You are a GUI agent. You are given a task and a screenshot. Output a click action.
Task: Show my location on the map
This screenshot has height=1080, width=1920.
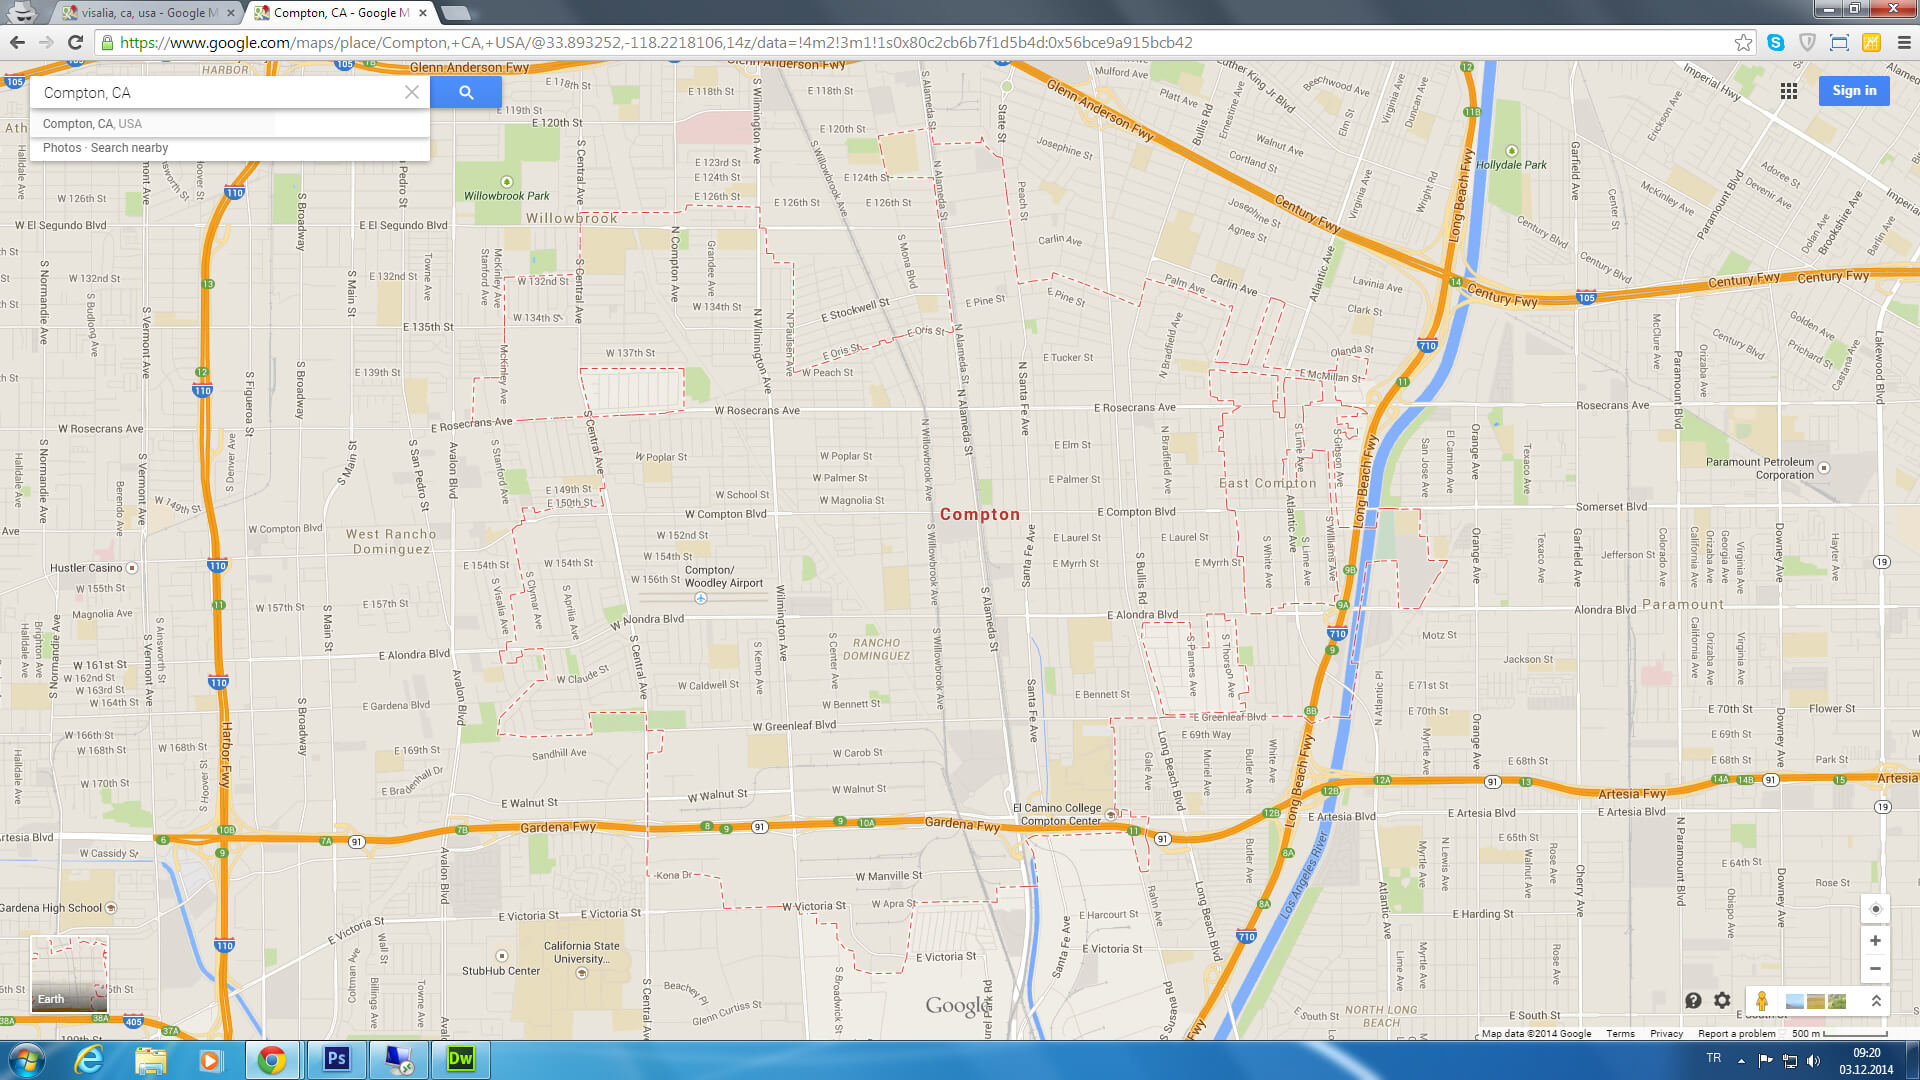coord(1875,909)
